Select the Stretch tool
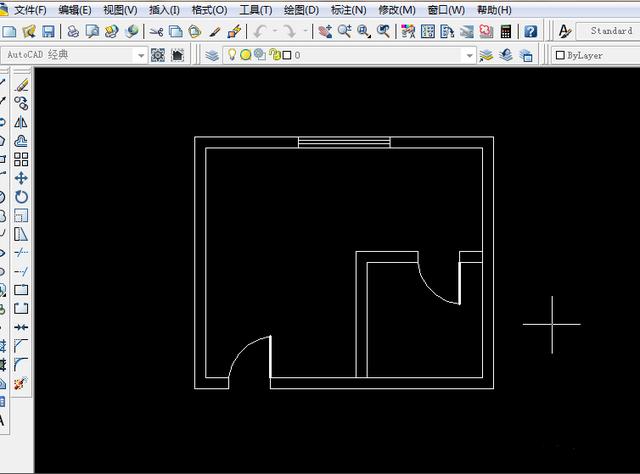The height and width of the screenshot is (474, 640). click(x=21, y=234)
